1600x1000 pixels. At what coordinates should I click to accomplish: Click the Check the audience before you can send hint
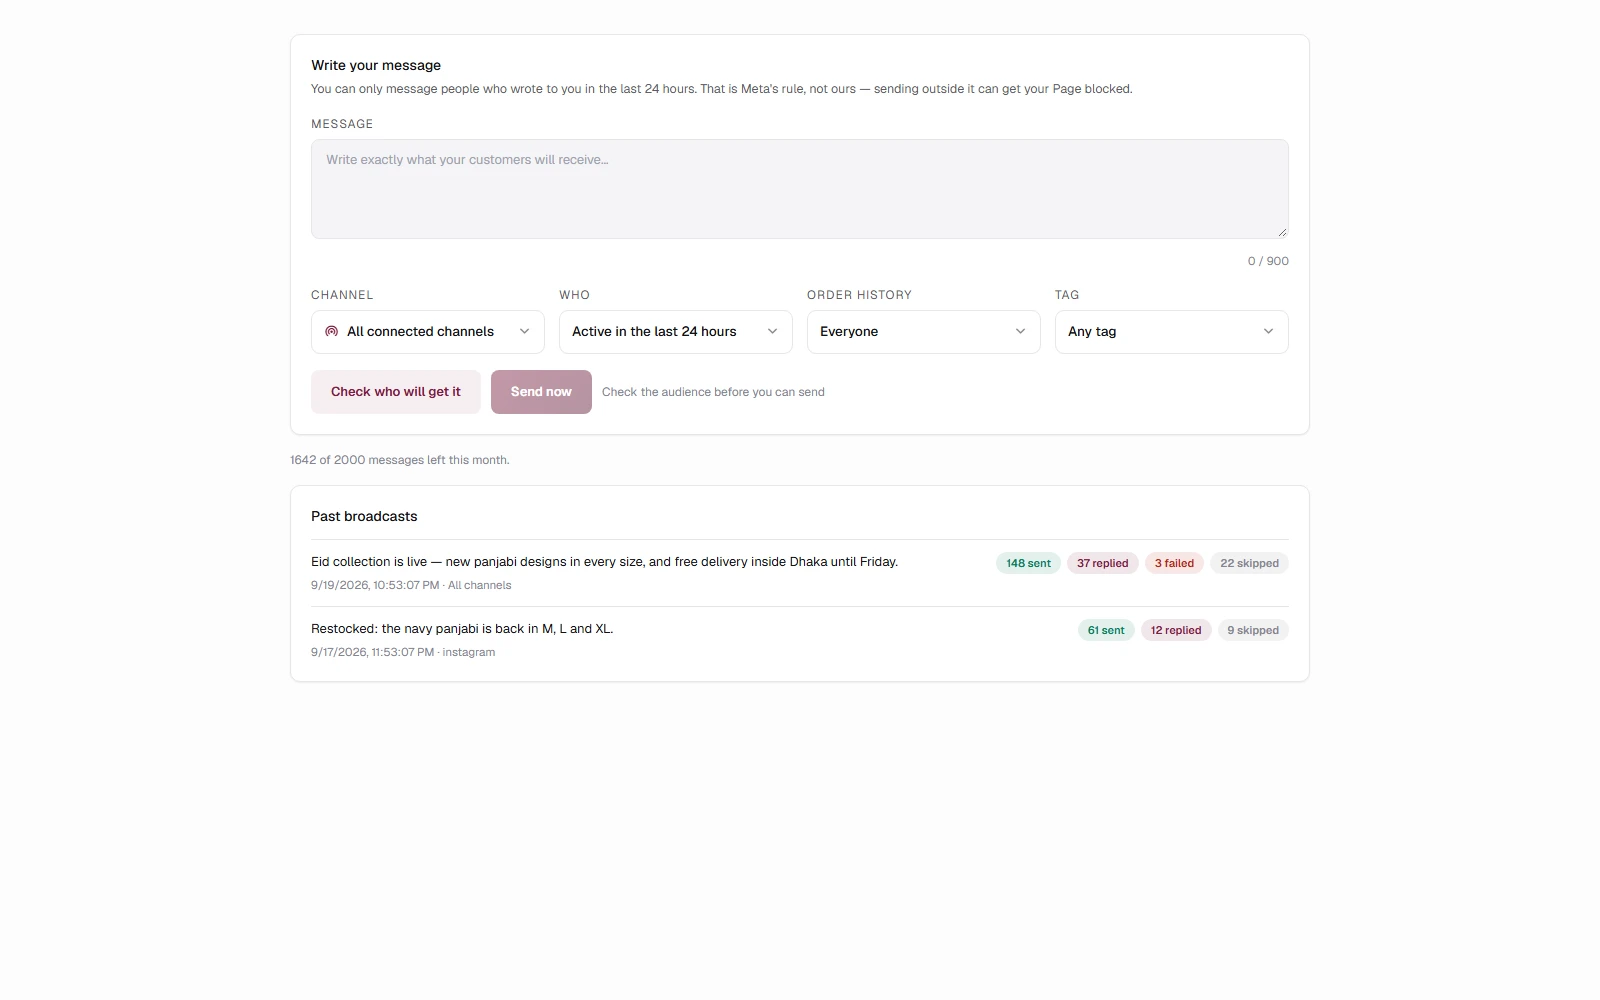pyautogui.click(x=713, y=392)
